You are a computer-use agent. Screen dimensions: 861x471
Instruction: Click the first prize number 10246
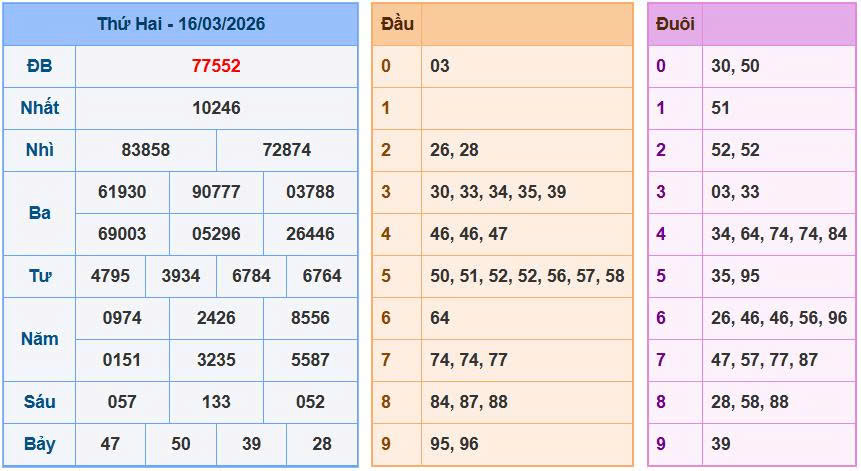[x=216, y=108]
